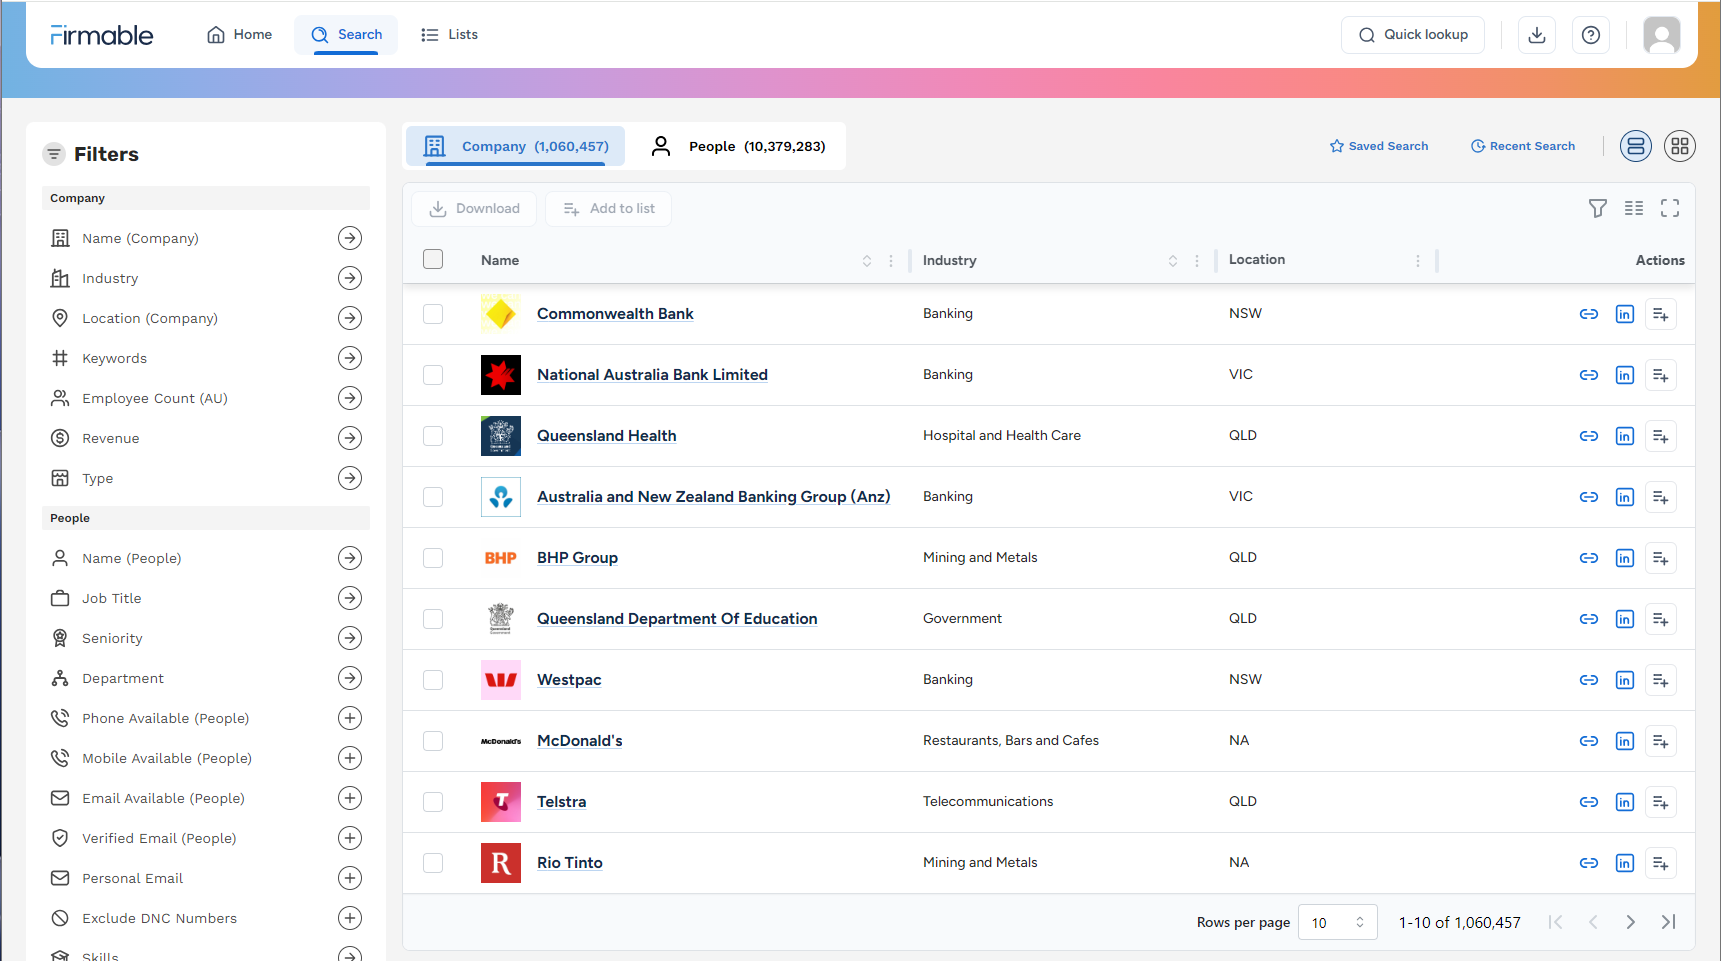Expand the Revenue filter arrow

tap(350, 438)
